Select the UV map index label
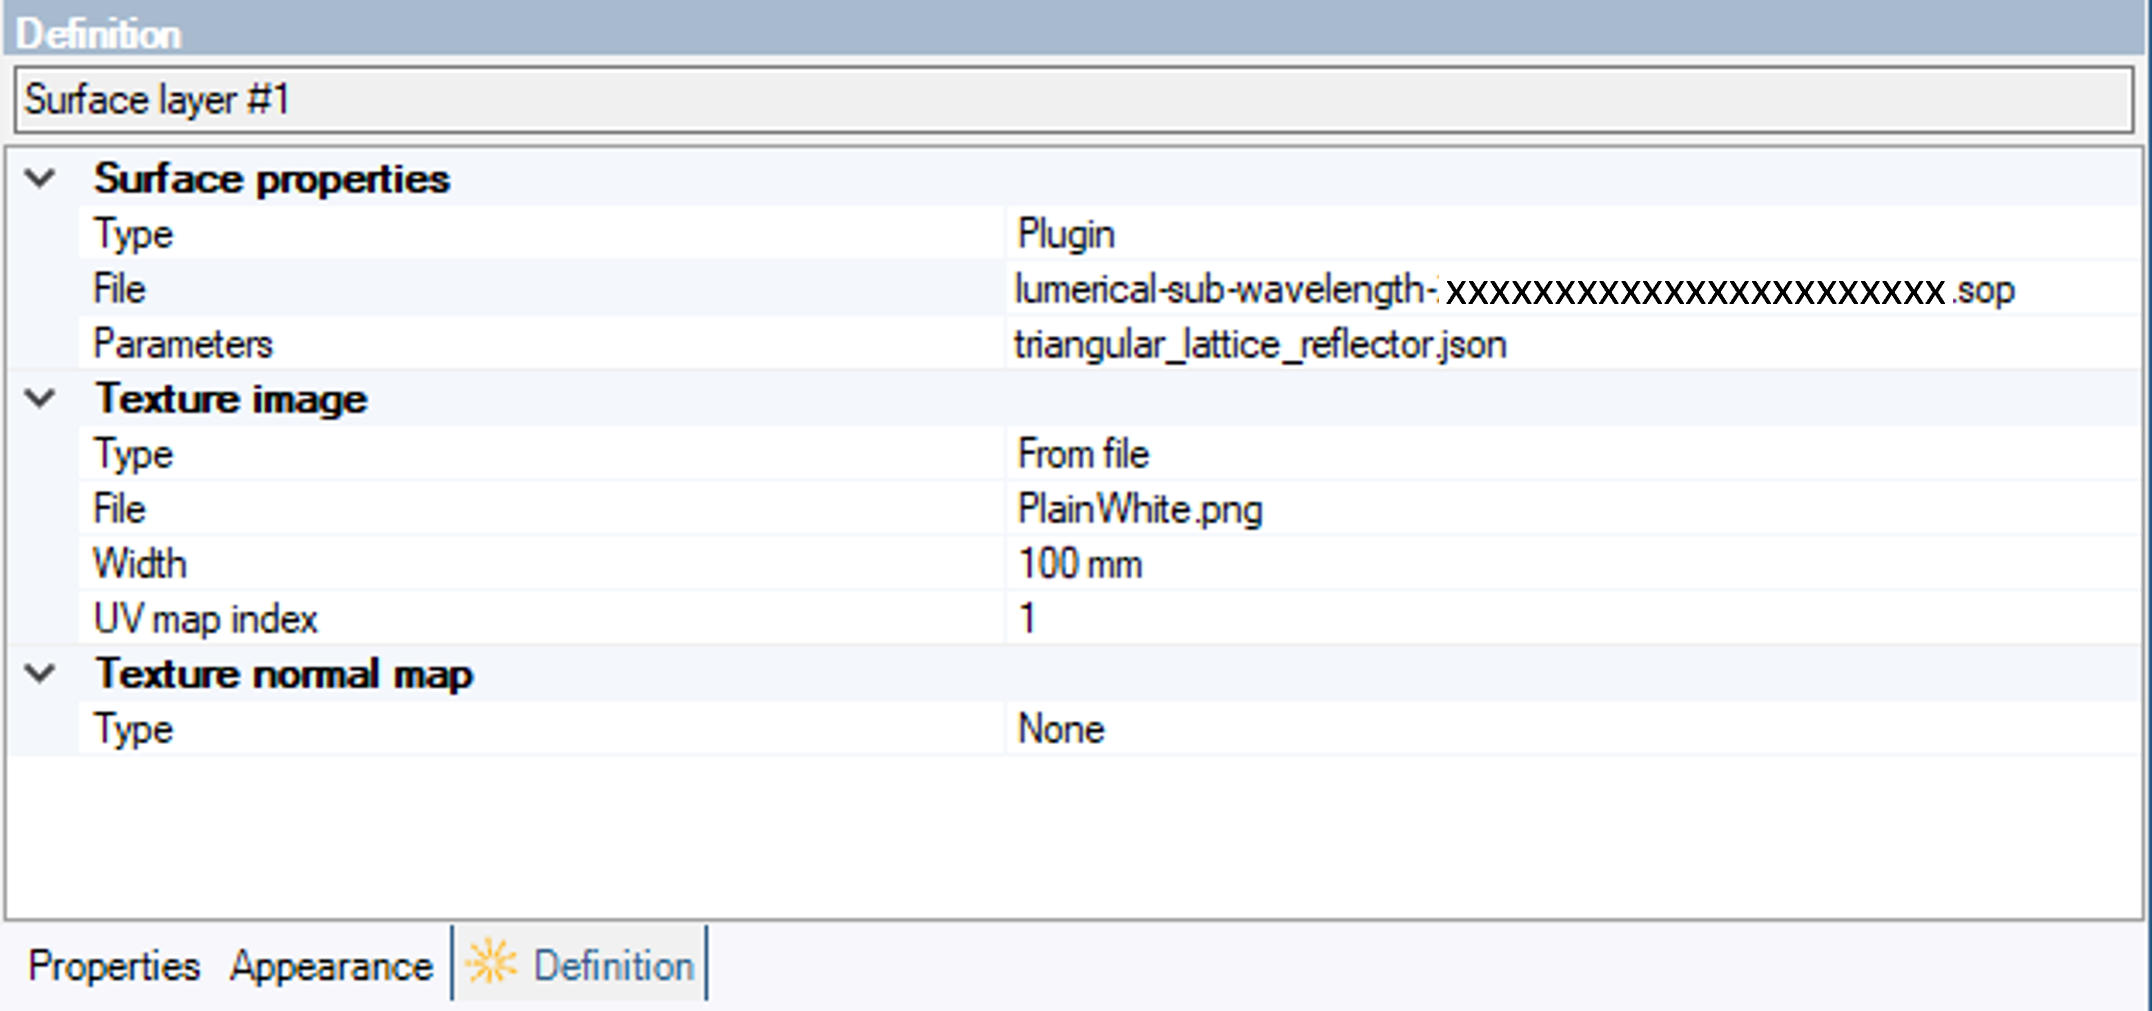The width and height of the screenshot is (2152, 1011). pyautogui.click(x=205, y=620)
